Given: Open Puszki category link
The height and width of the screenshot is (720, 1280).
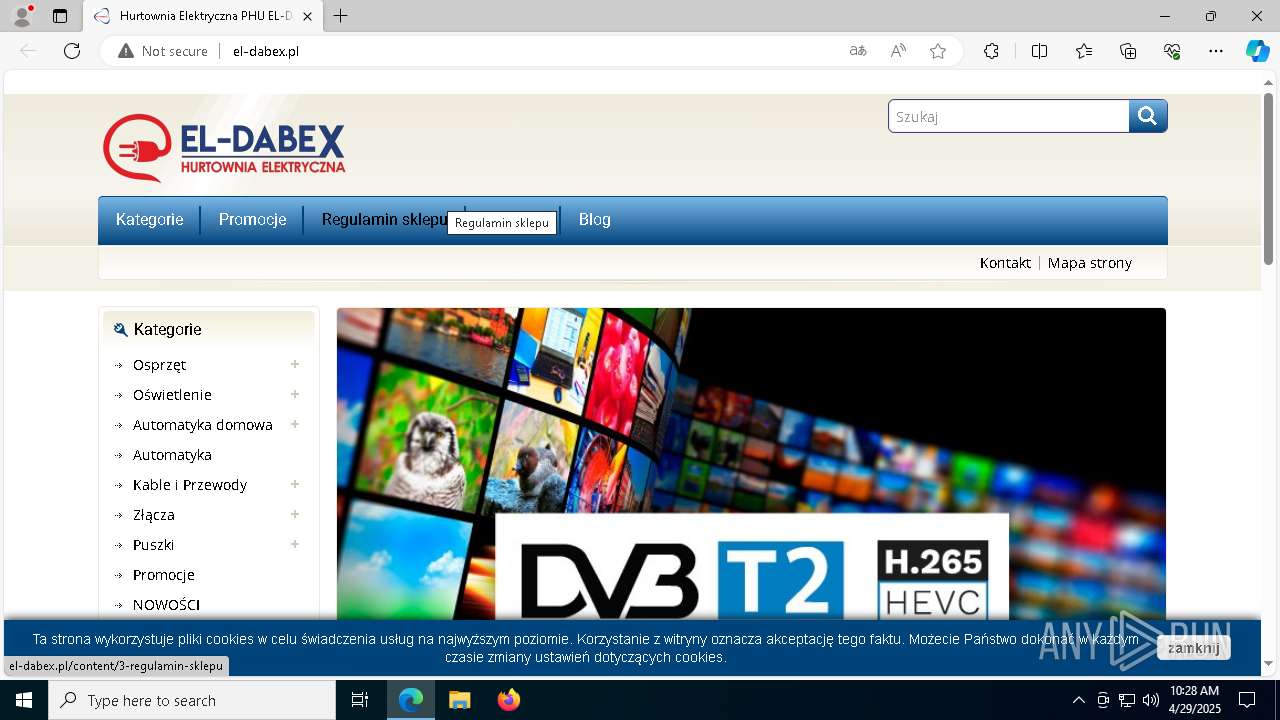Looking at the screenshot, I should [153, 545].
